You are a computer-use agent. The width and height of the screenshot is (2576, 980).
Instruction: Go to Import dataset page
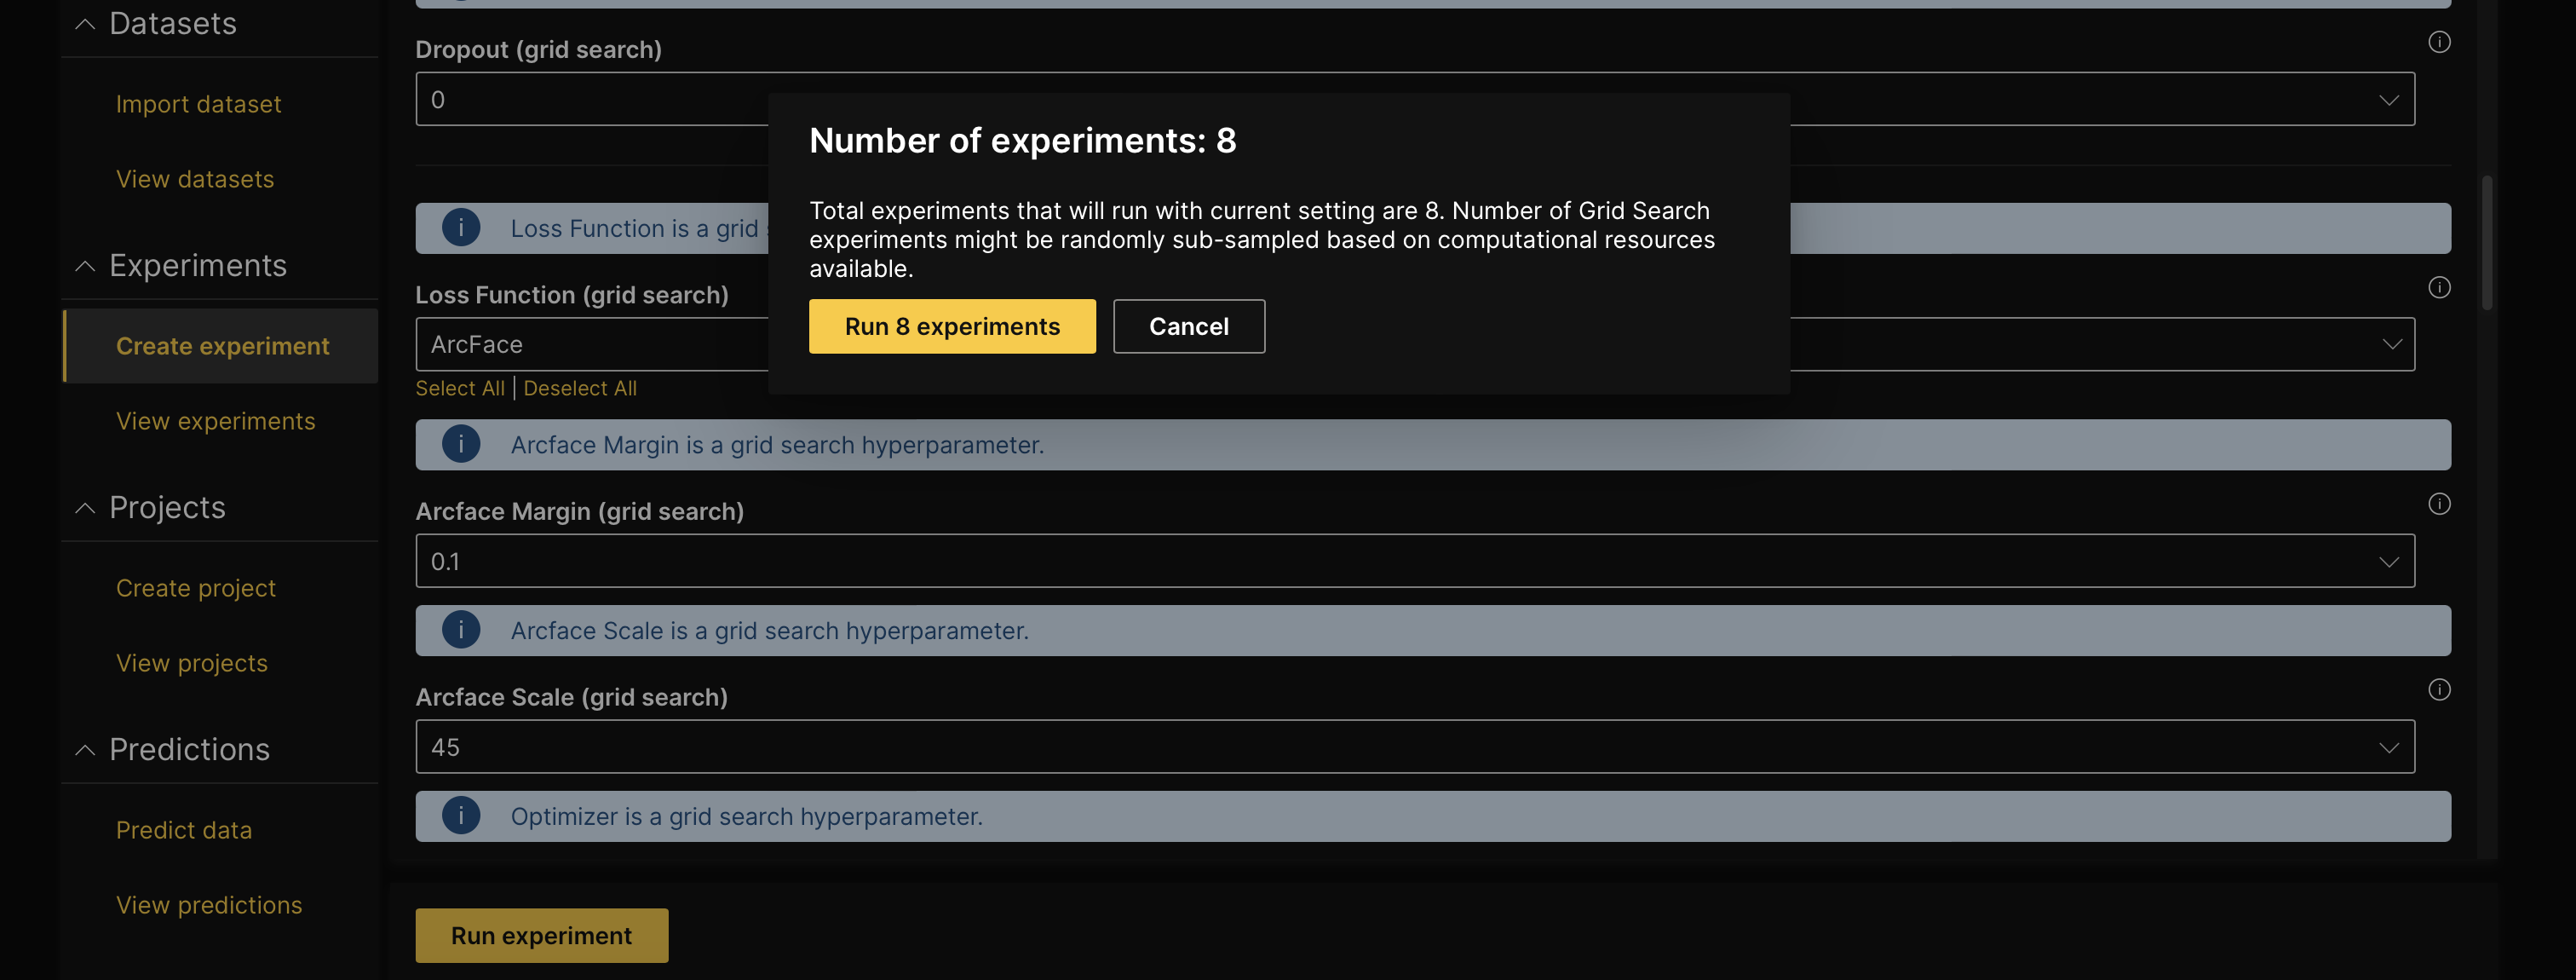click(x=198, y=104)
